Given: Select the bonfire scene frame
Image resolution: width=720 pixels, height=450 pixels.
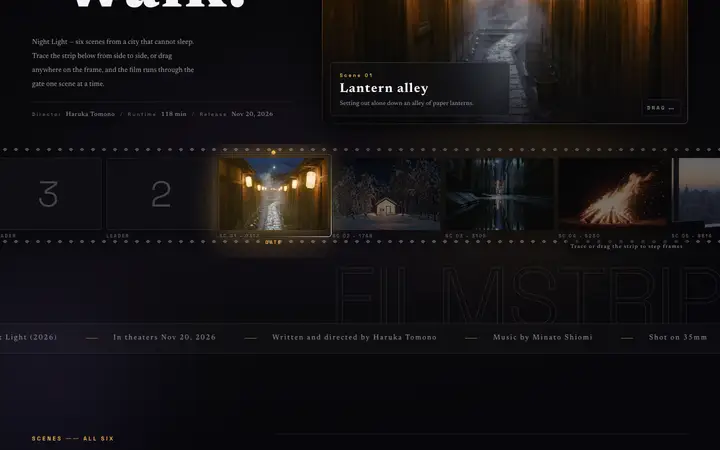Looking at the screenshot, I should (613, 194).
